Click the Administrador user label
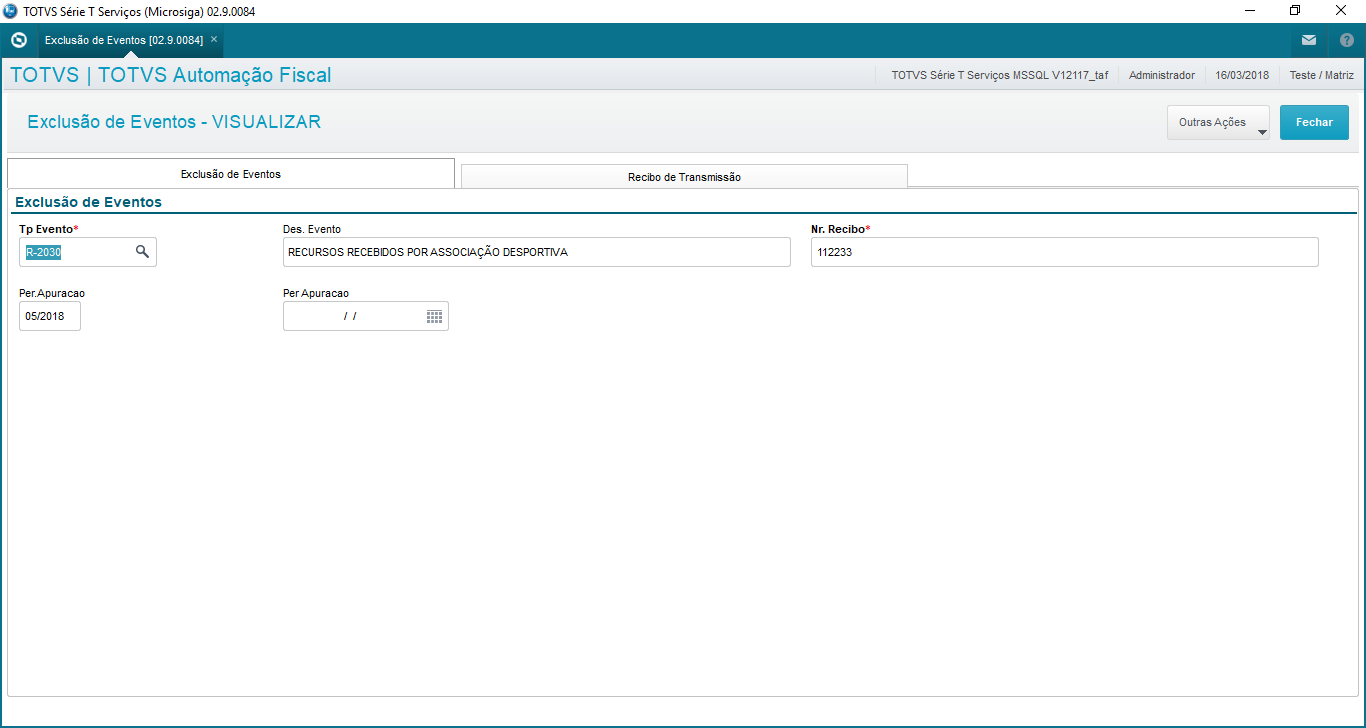This screenshot has width=1366, height=728. 1161,75
